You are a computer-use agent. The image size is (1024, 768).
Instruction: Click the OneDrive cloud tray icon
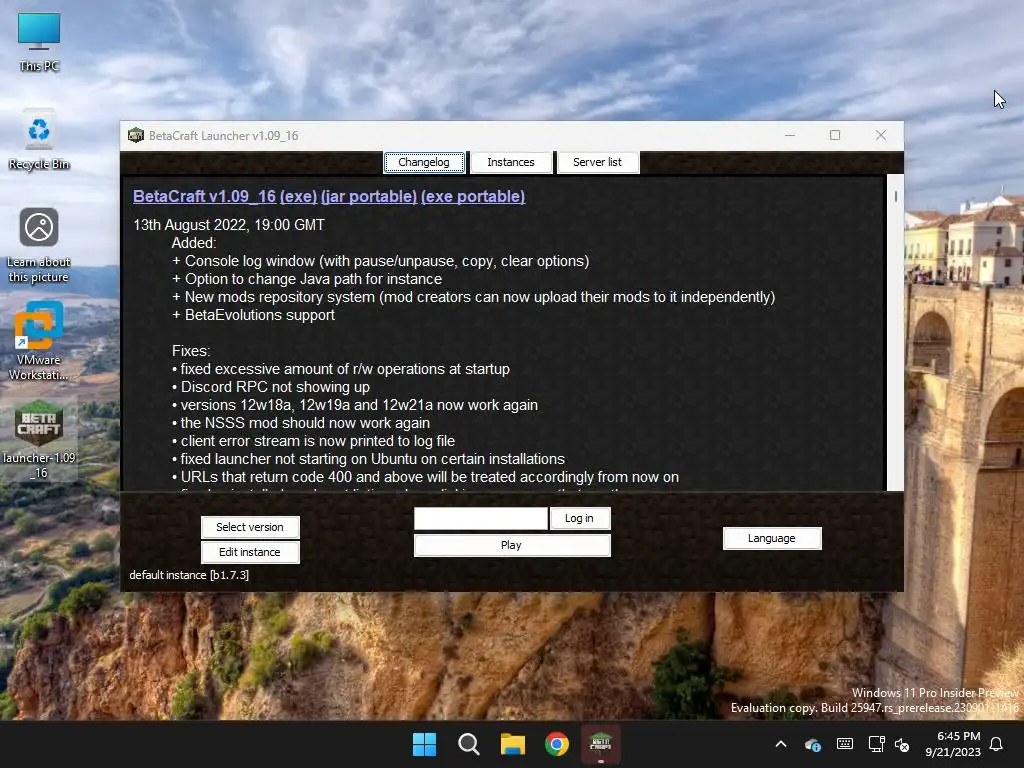[x=812, y=744]
